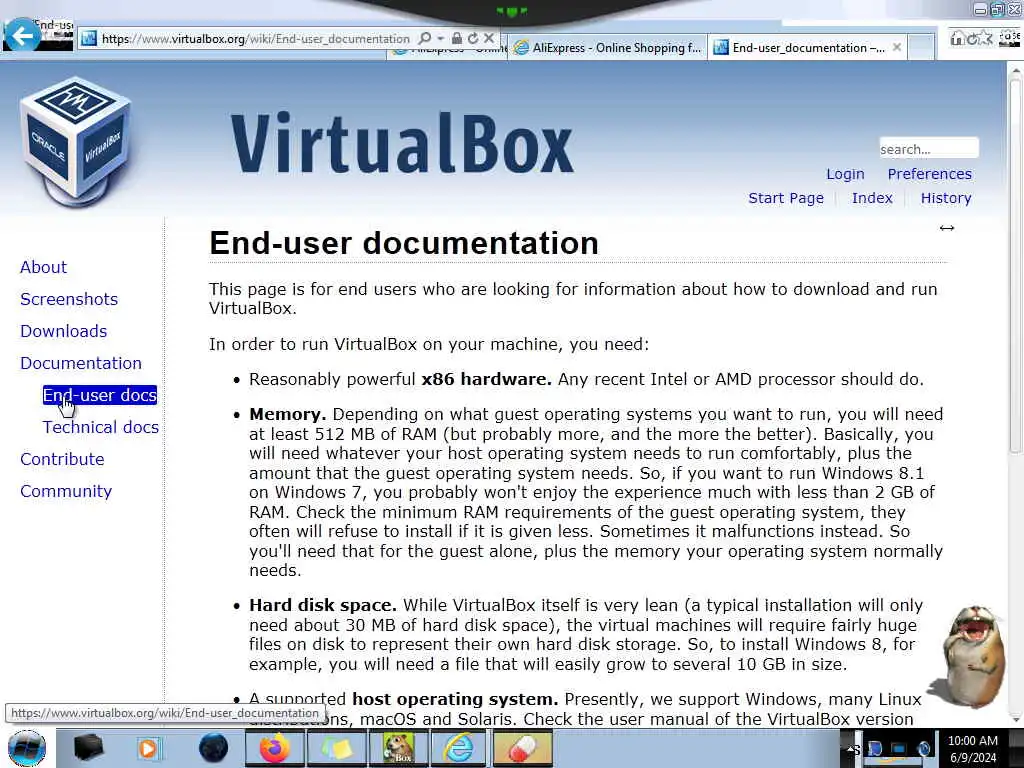Click the padlock security icon in address bar
Image resolution: width=1024 pixels, height=768 pixels.
coord(456,39)
